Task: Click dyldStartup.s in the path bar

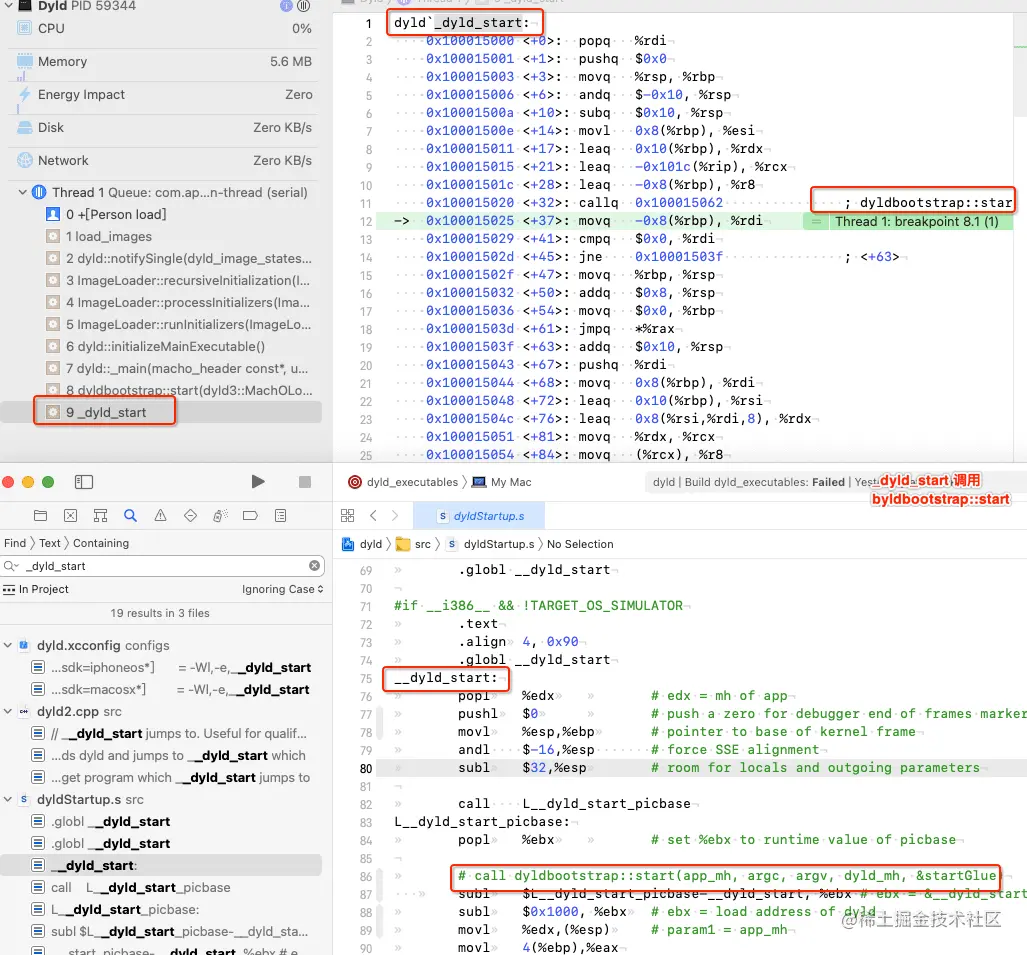Action: click(491, 544)
